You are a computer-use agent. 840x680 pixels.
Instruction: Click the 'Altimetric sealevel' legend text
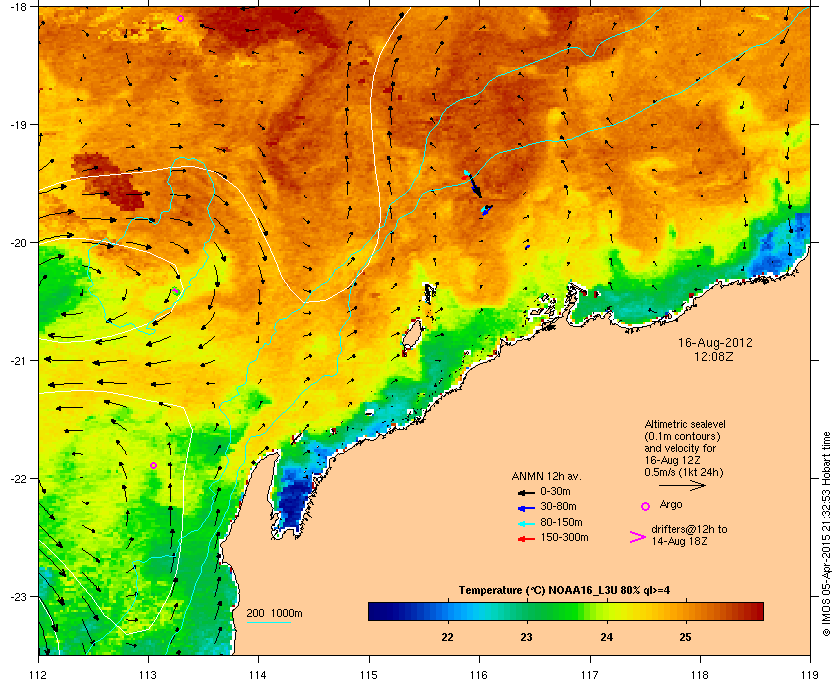tap(685, 424)
